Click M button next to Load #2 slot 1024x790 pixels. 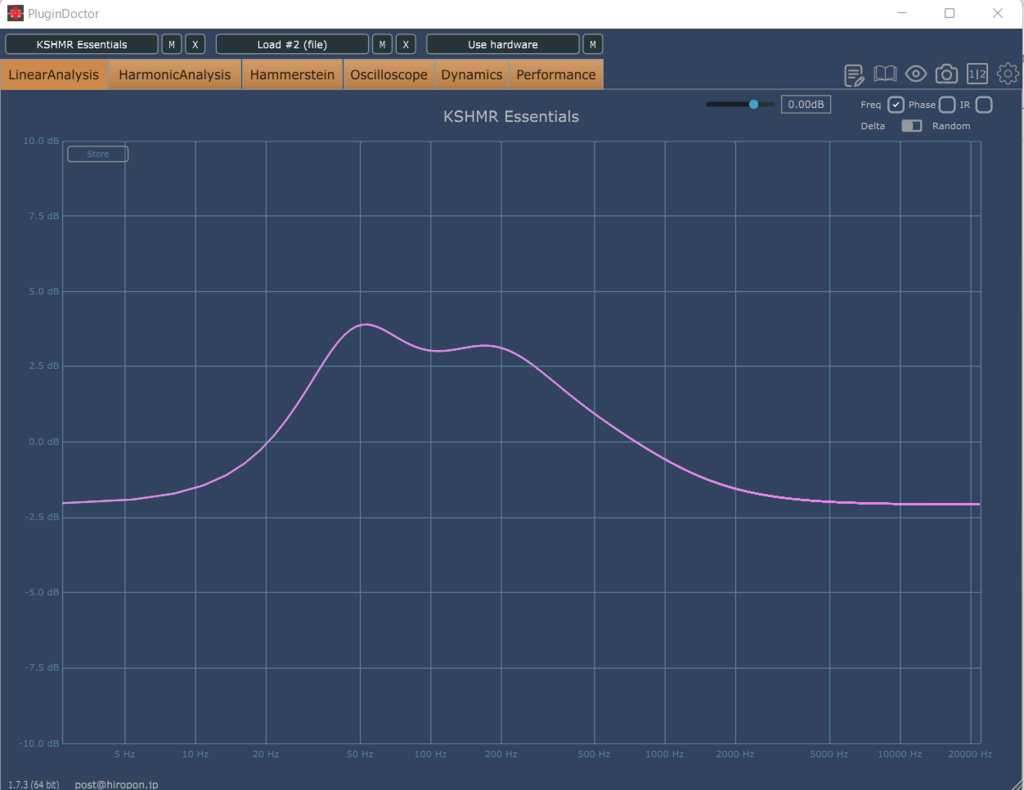(x=382, y=44)
